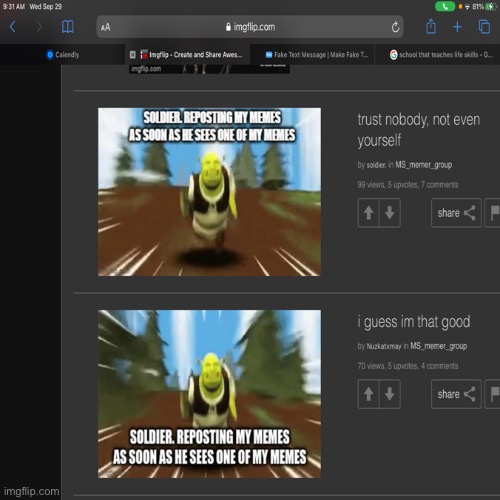Tap the 'Wed Sep 29' date text
Screen dimensions: 500x500
tap(46, 6)
